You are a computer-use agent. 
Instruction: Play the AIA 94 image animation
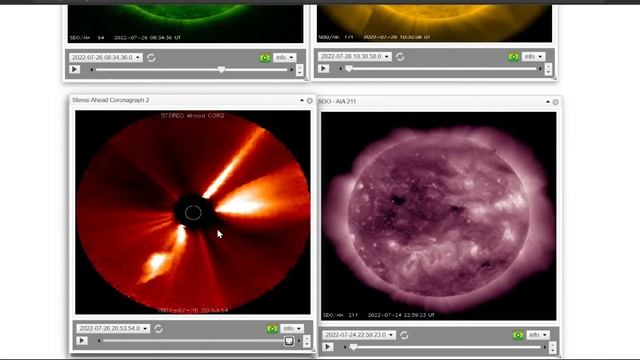coord(75,69)
